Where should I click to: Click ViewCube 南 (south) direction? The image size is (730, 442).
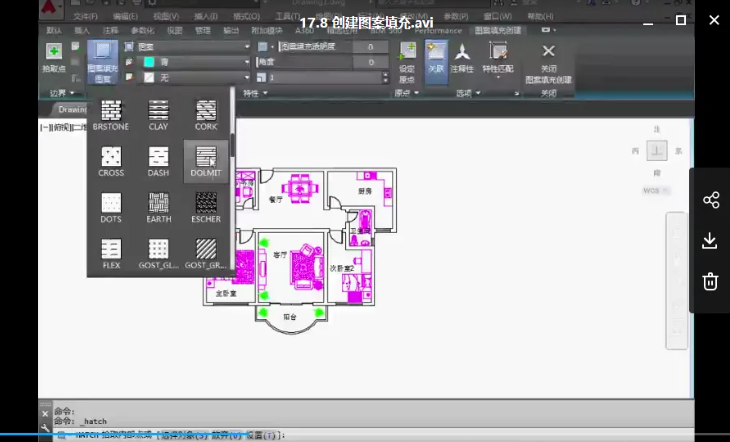pyautogui.click(x=657, y=173)
